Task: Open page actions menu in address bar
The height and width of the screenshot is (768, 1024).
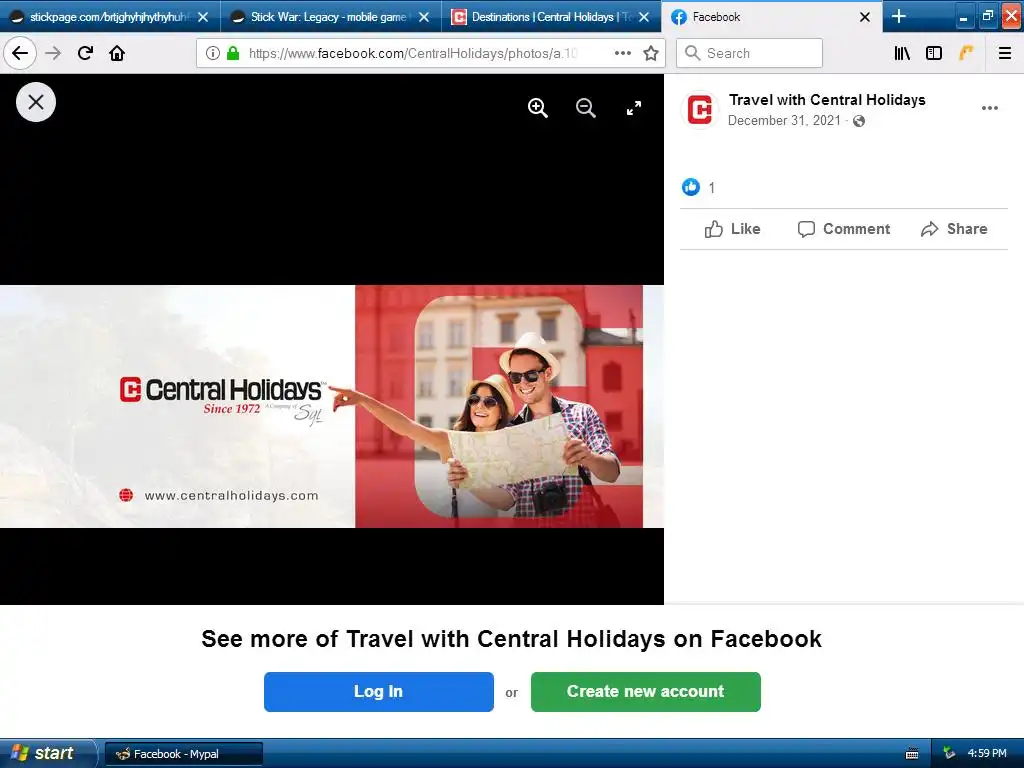Action: (x=622, y=54)
